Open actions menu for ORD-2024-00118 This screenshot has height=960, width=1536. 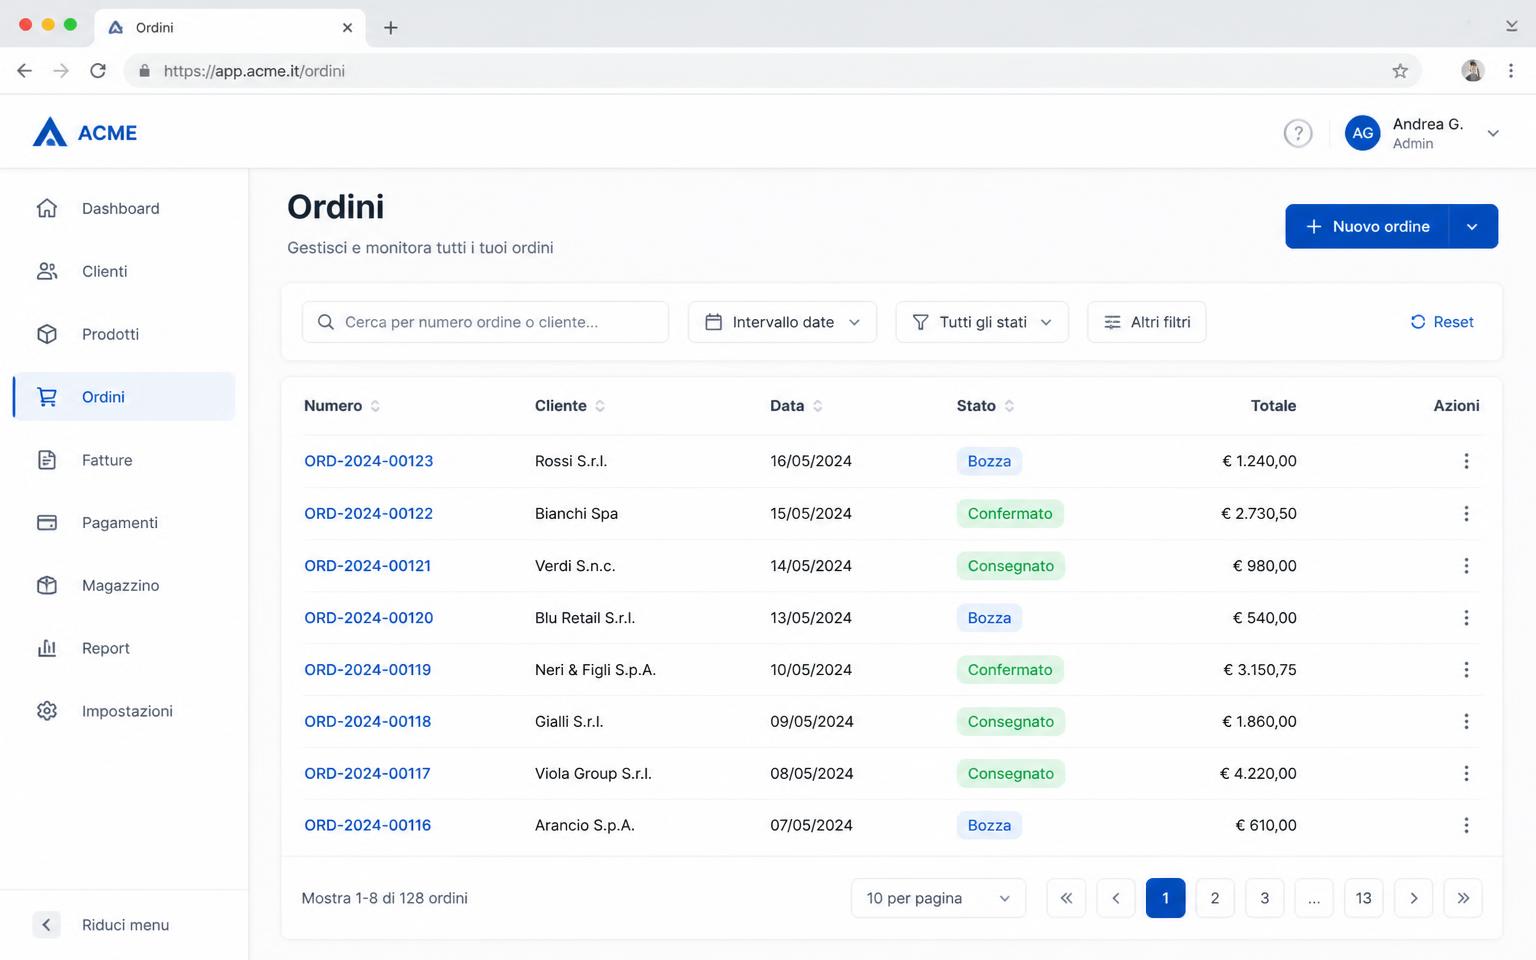click(1466, 721)
